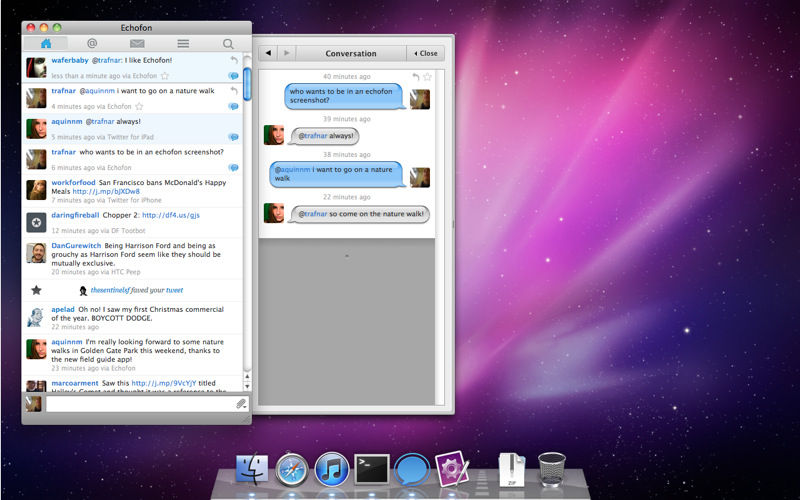Click waferbaby's avatar in the timeline

click(36, 67)
